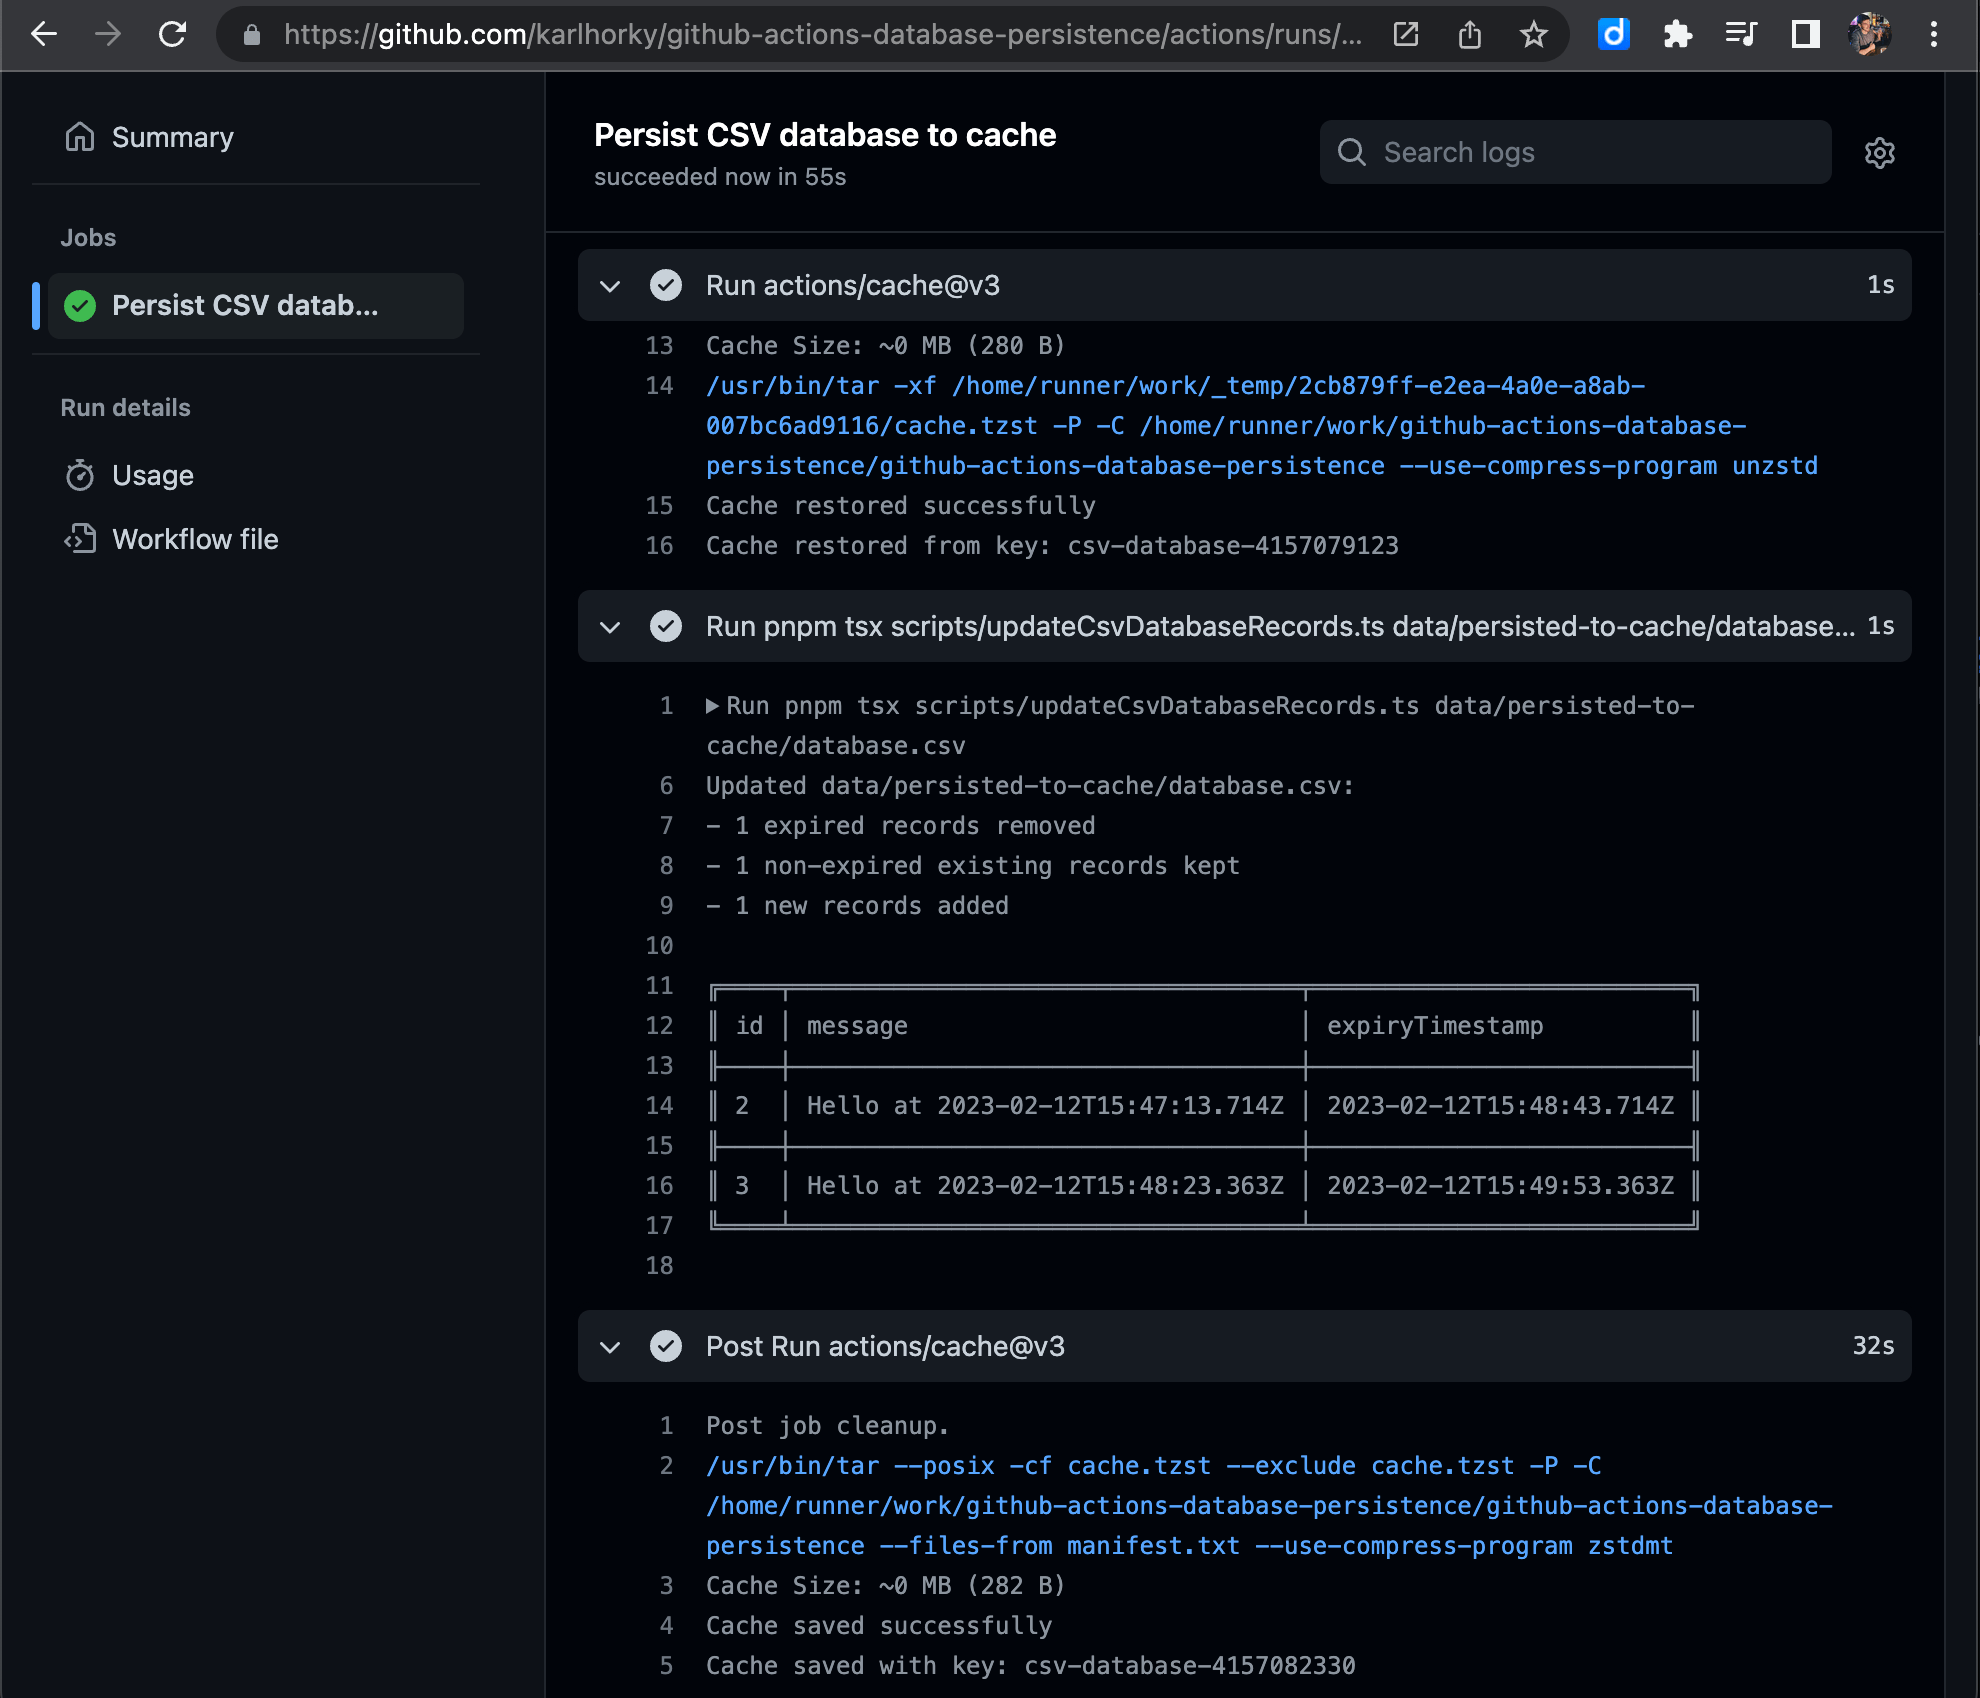Open log settings gear icon

pos(1879,153)
